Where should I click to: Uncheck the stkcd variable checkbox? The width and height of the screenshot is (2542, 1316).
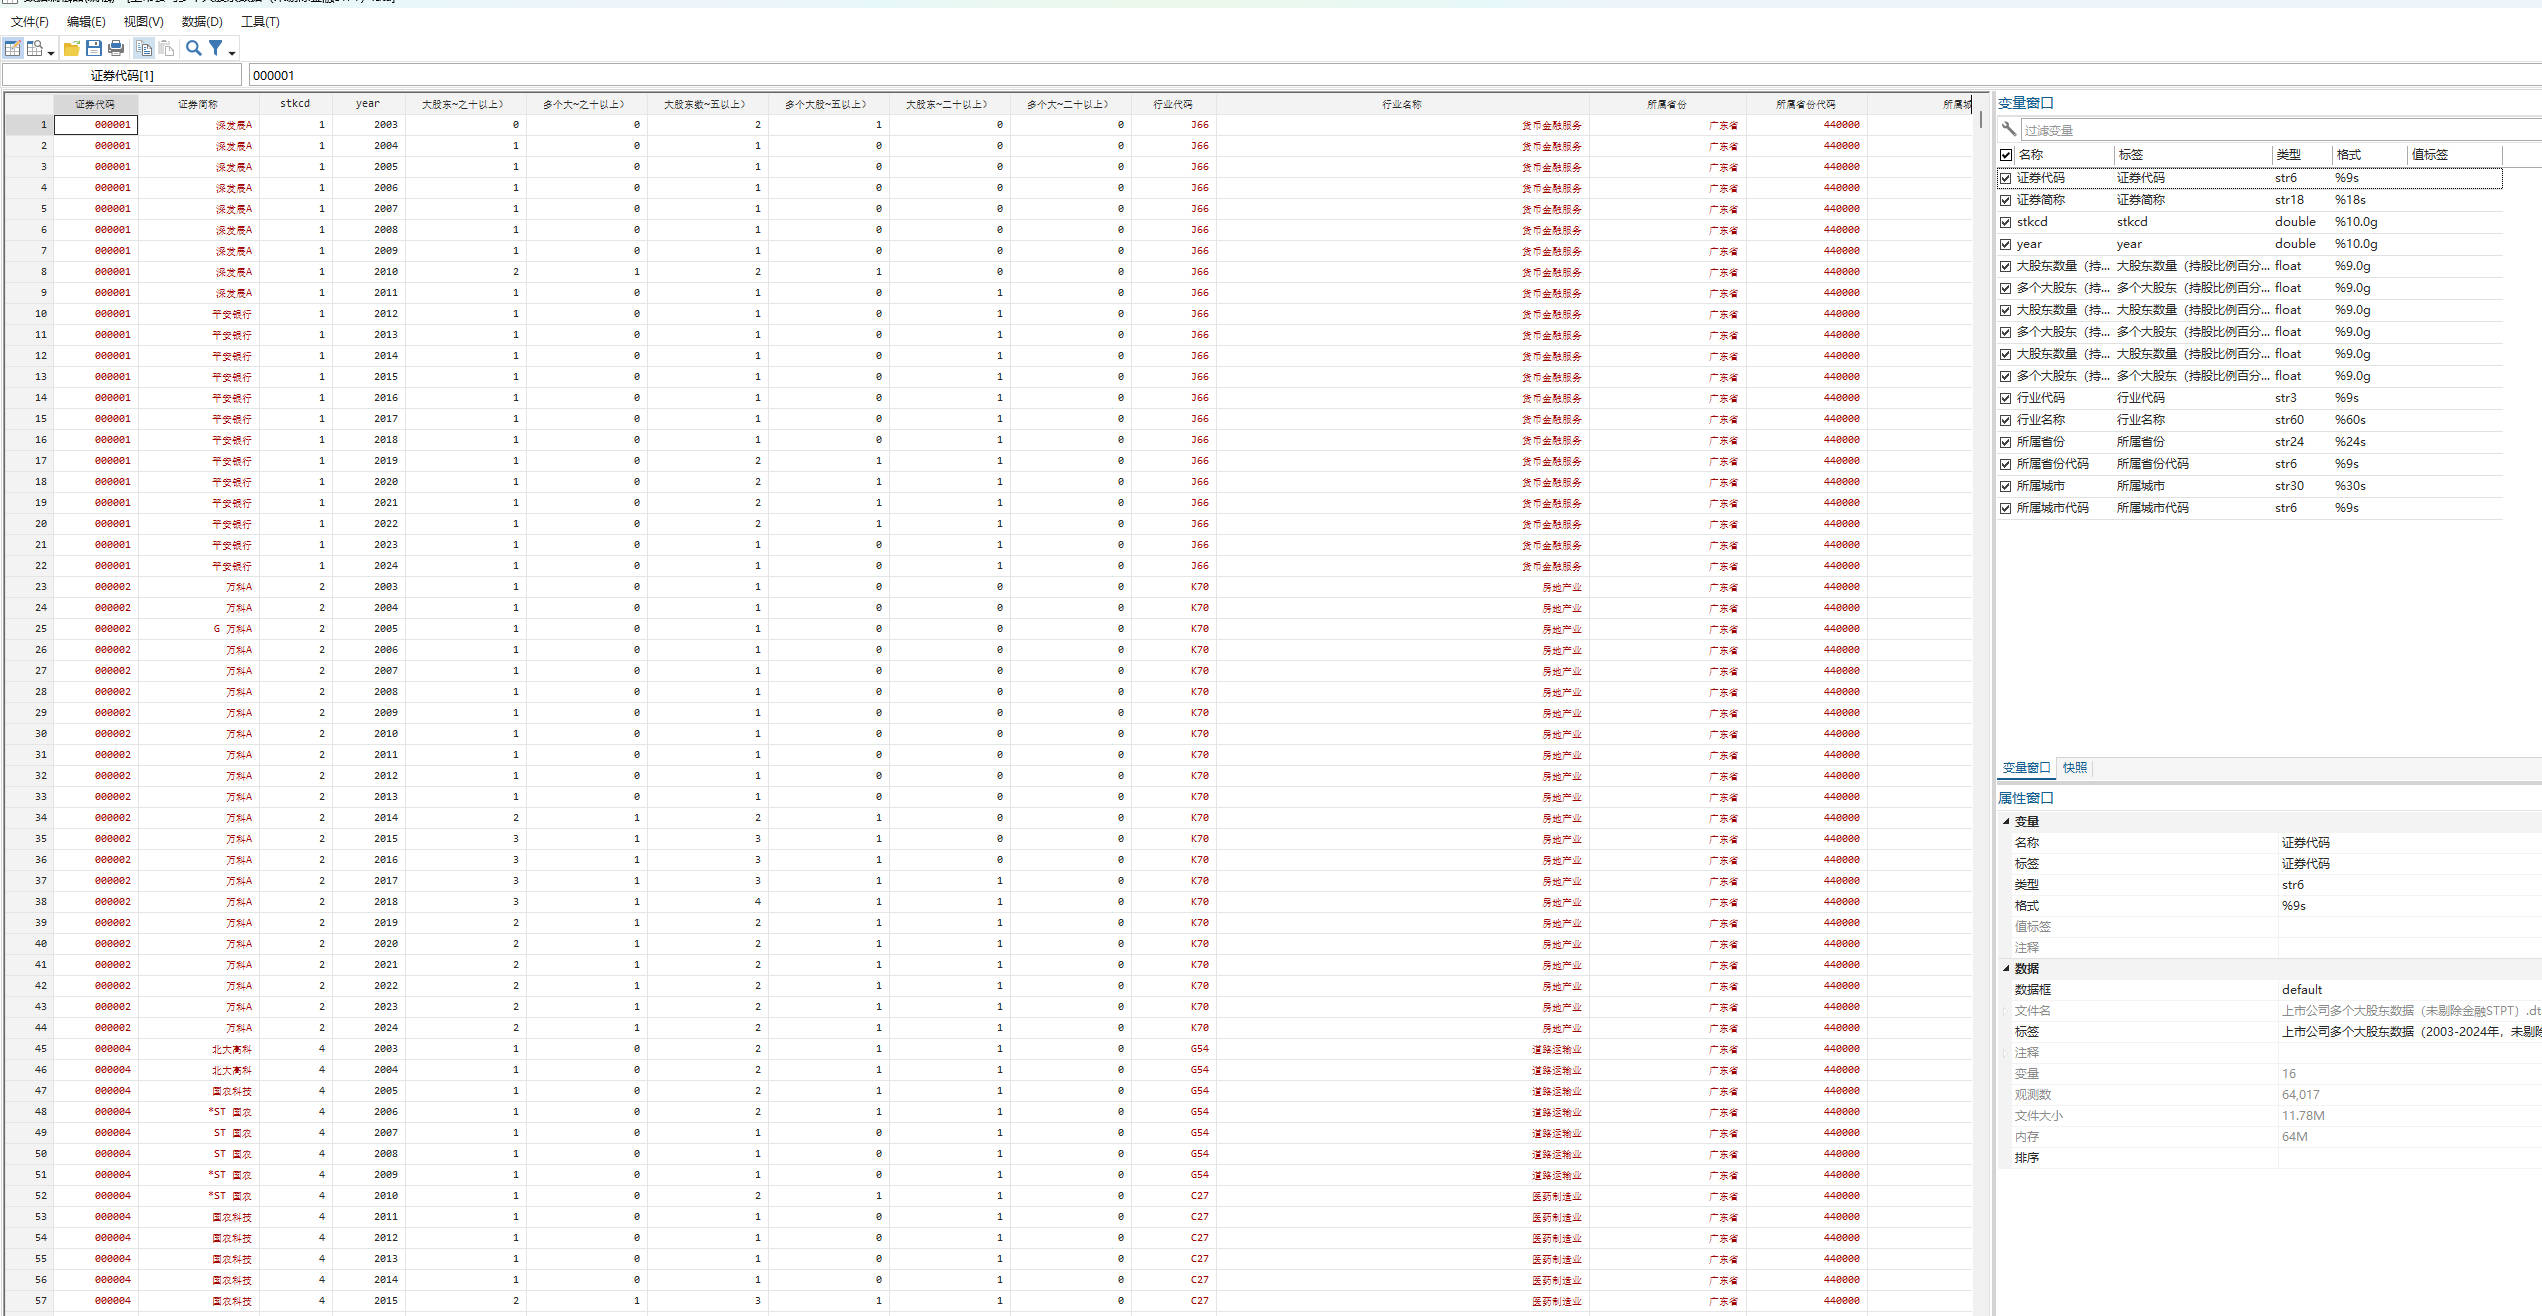coord(2005,222)
